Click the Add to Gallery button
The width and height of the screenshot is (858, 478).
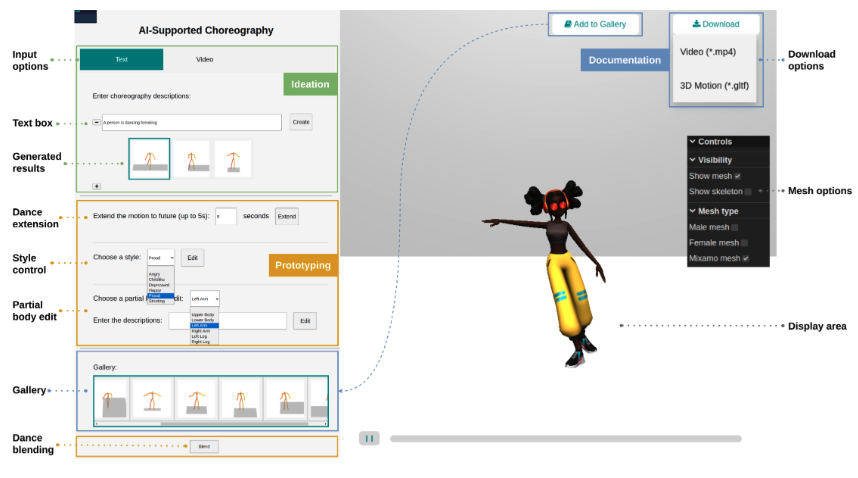coord(594,24)
